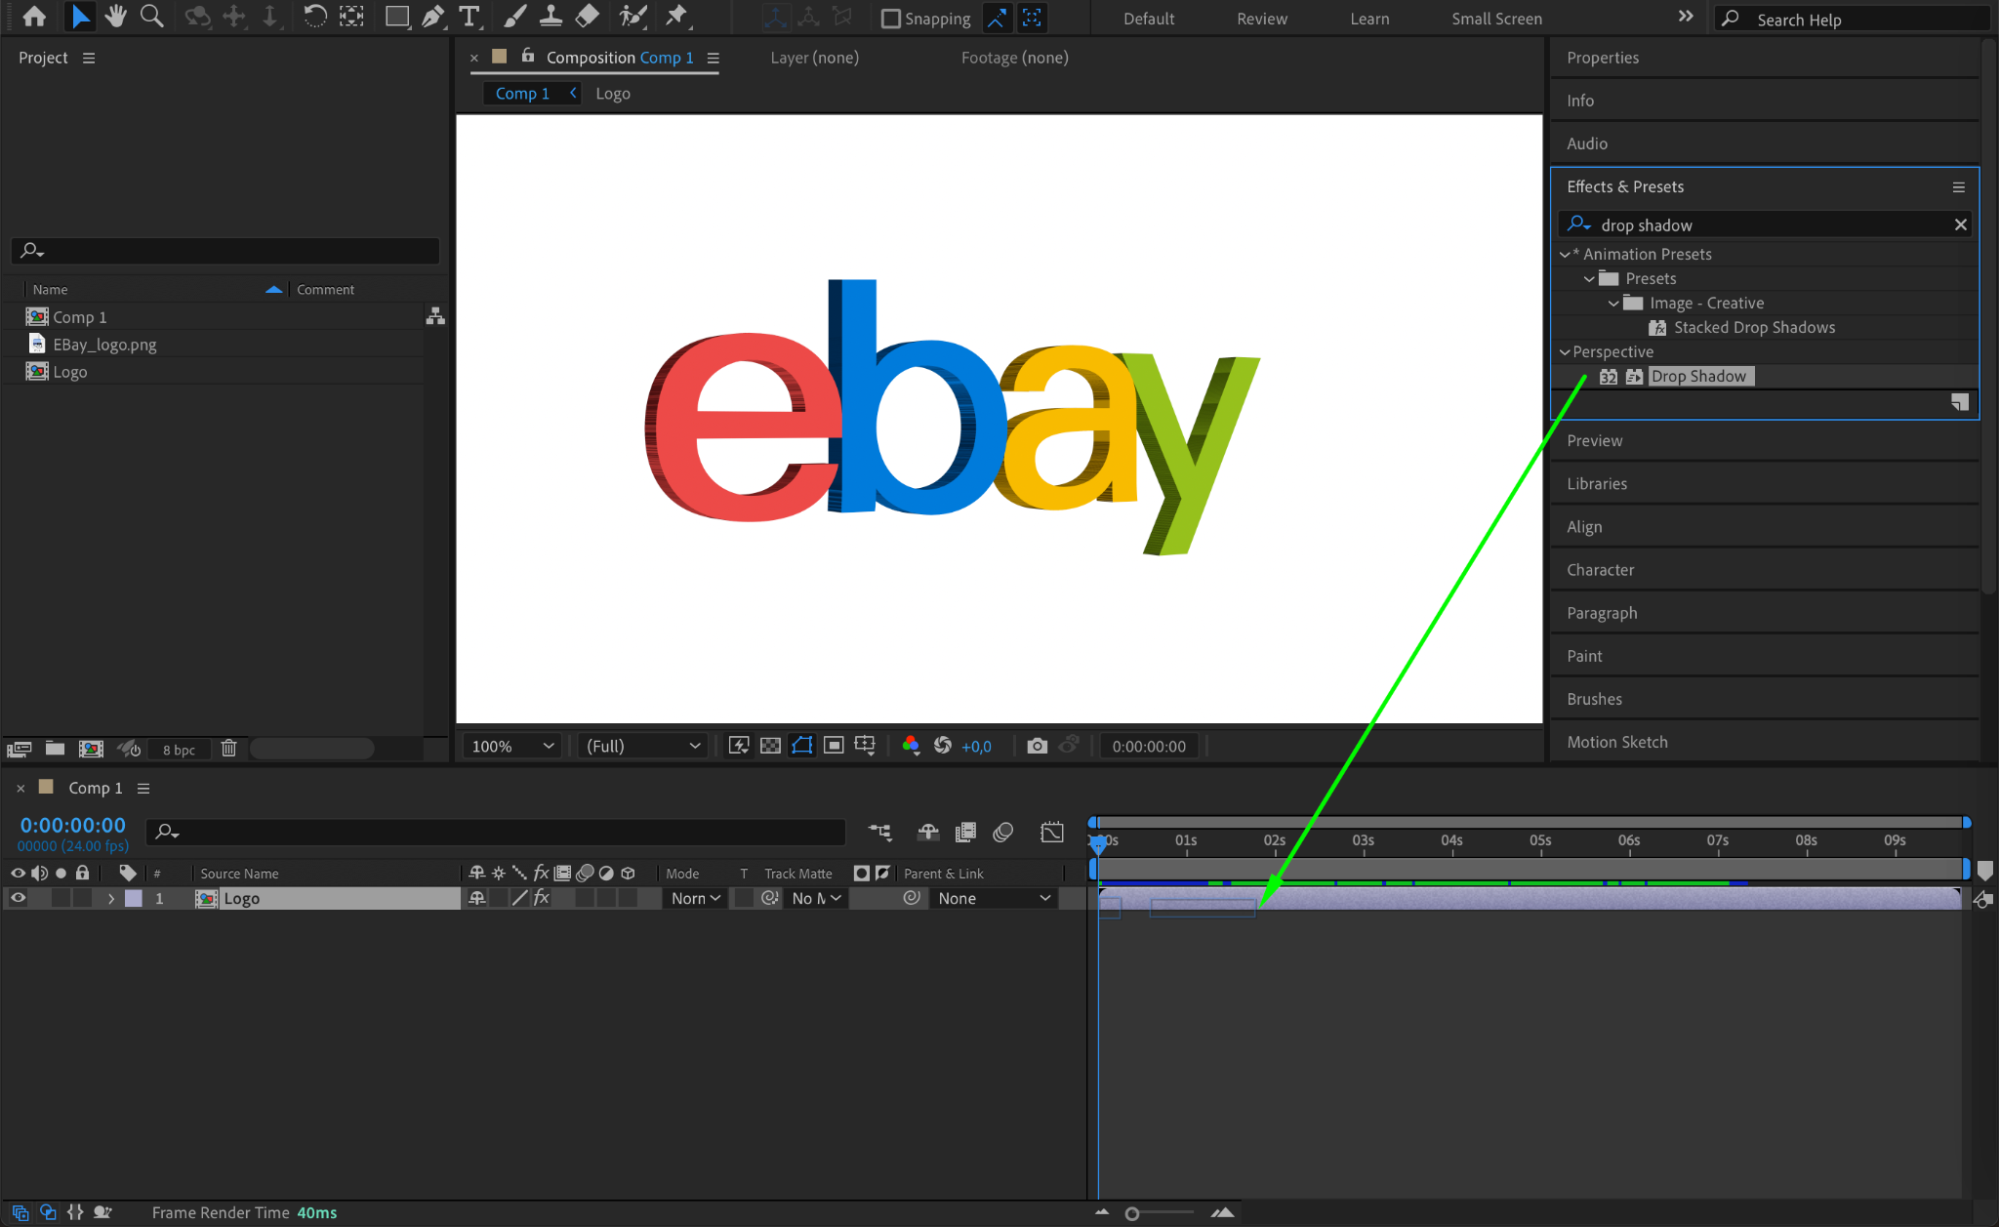Select the Puppet Pin tool
This screenshot has width=1999, height=1227.
tap(677, 16)
